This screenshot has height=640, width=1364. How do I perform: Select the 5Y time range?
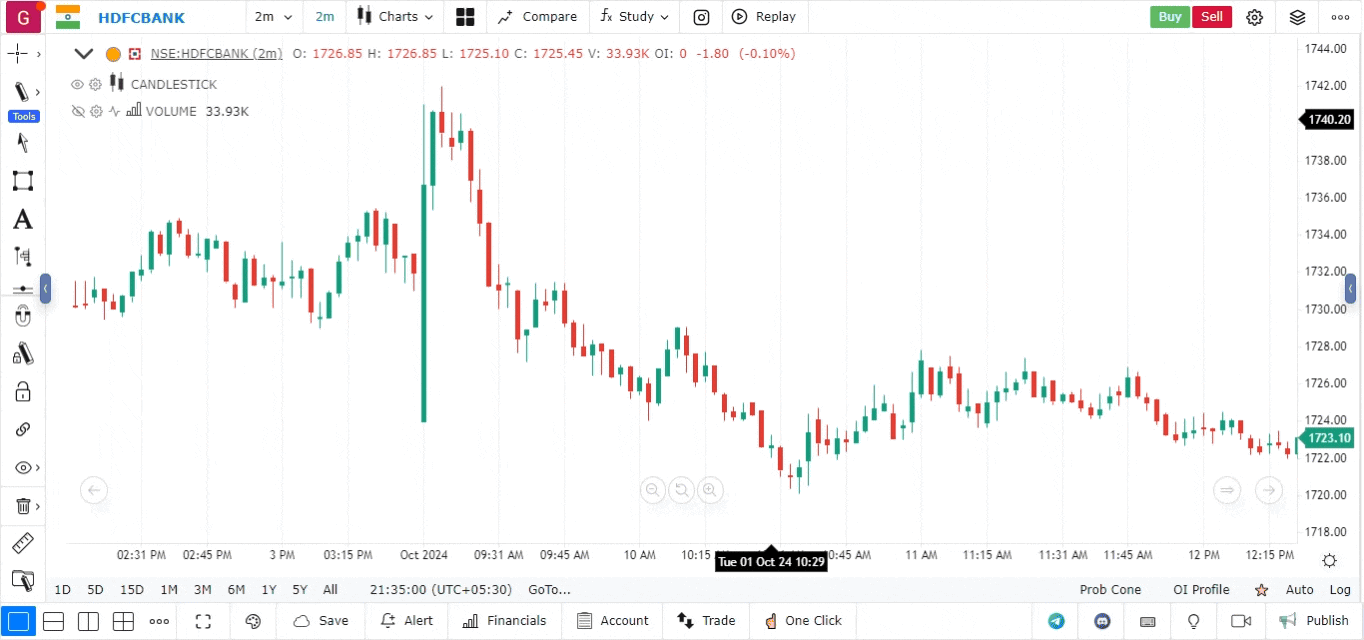[300, 590]
